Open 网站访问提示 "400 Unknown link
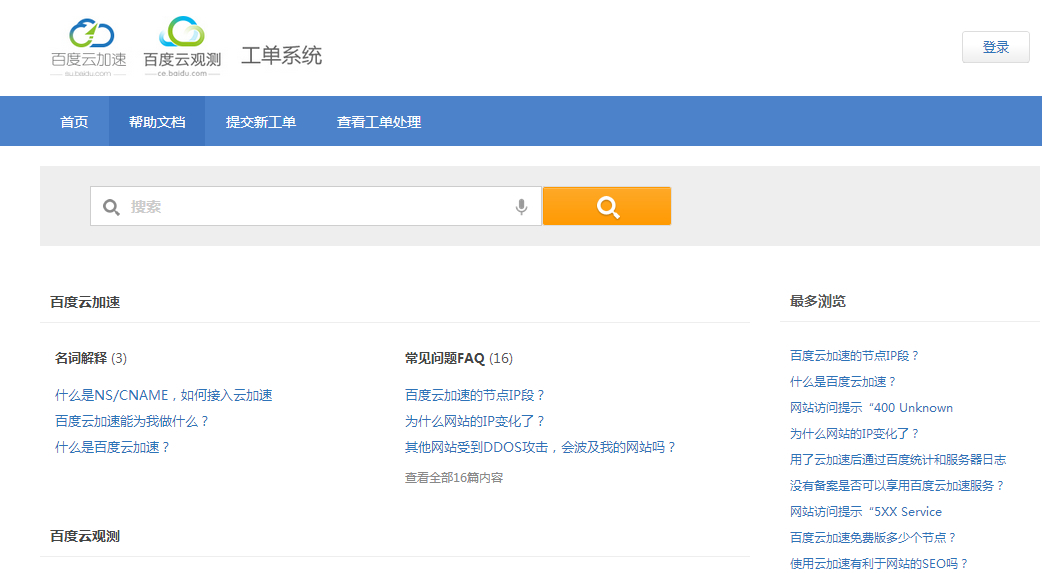This screenshot has width=1042, height=573. [871, 407]
